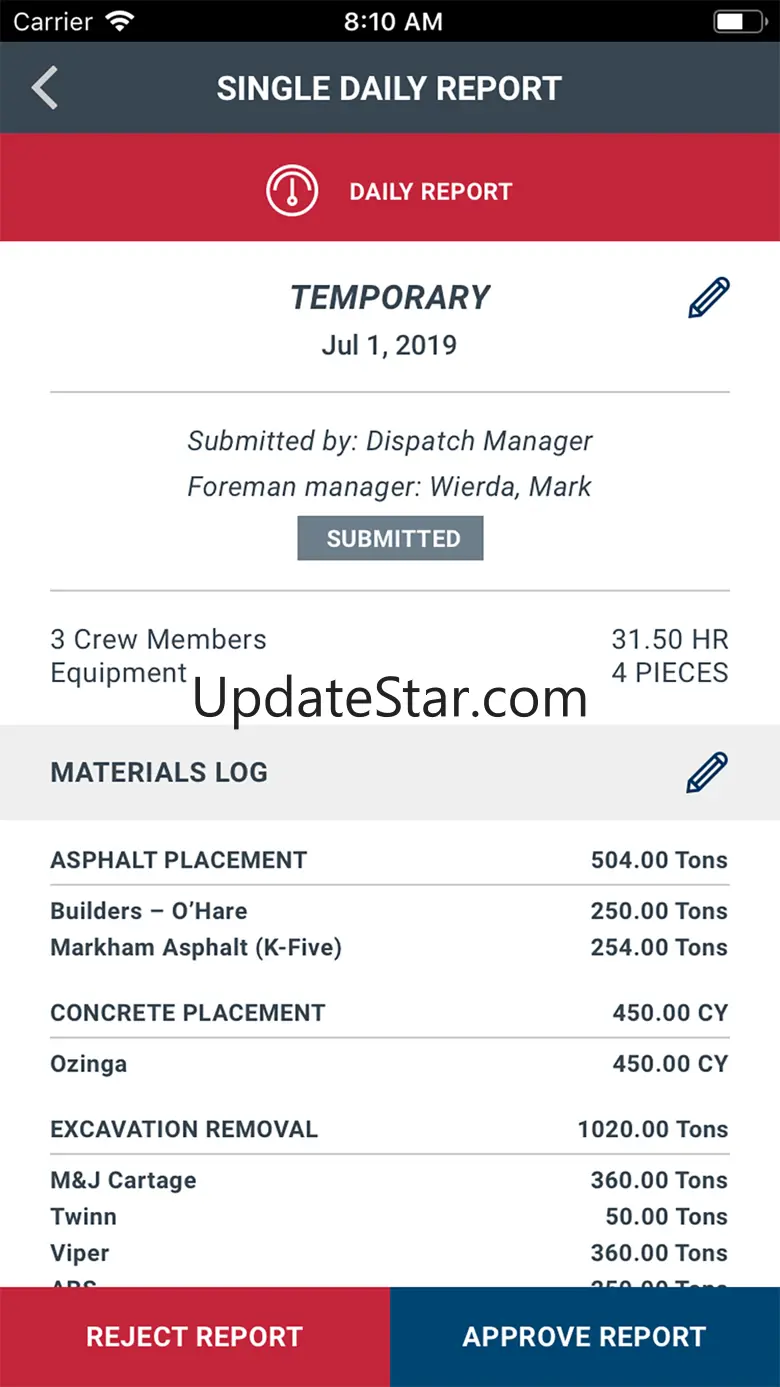Tap the Submitted status badge

pyautogui.click(x=390, y=538)
